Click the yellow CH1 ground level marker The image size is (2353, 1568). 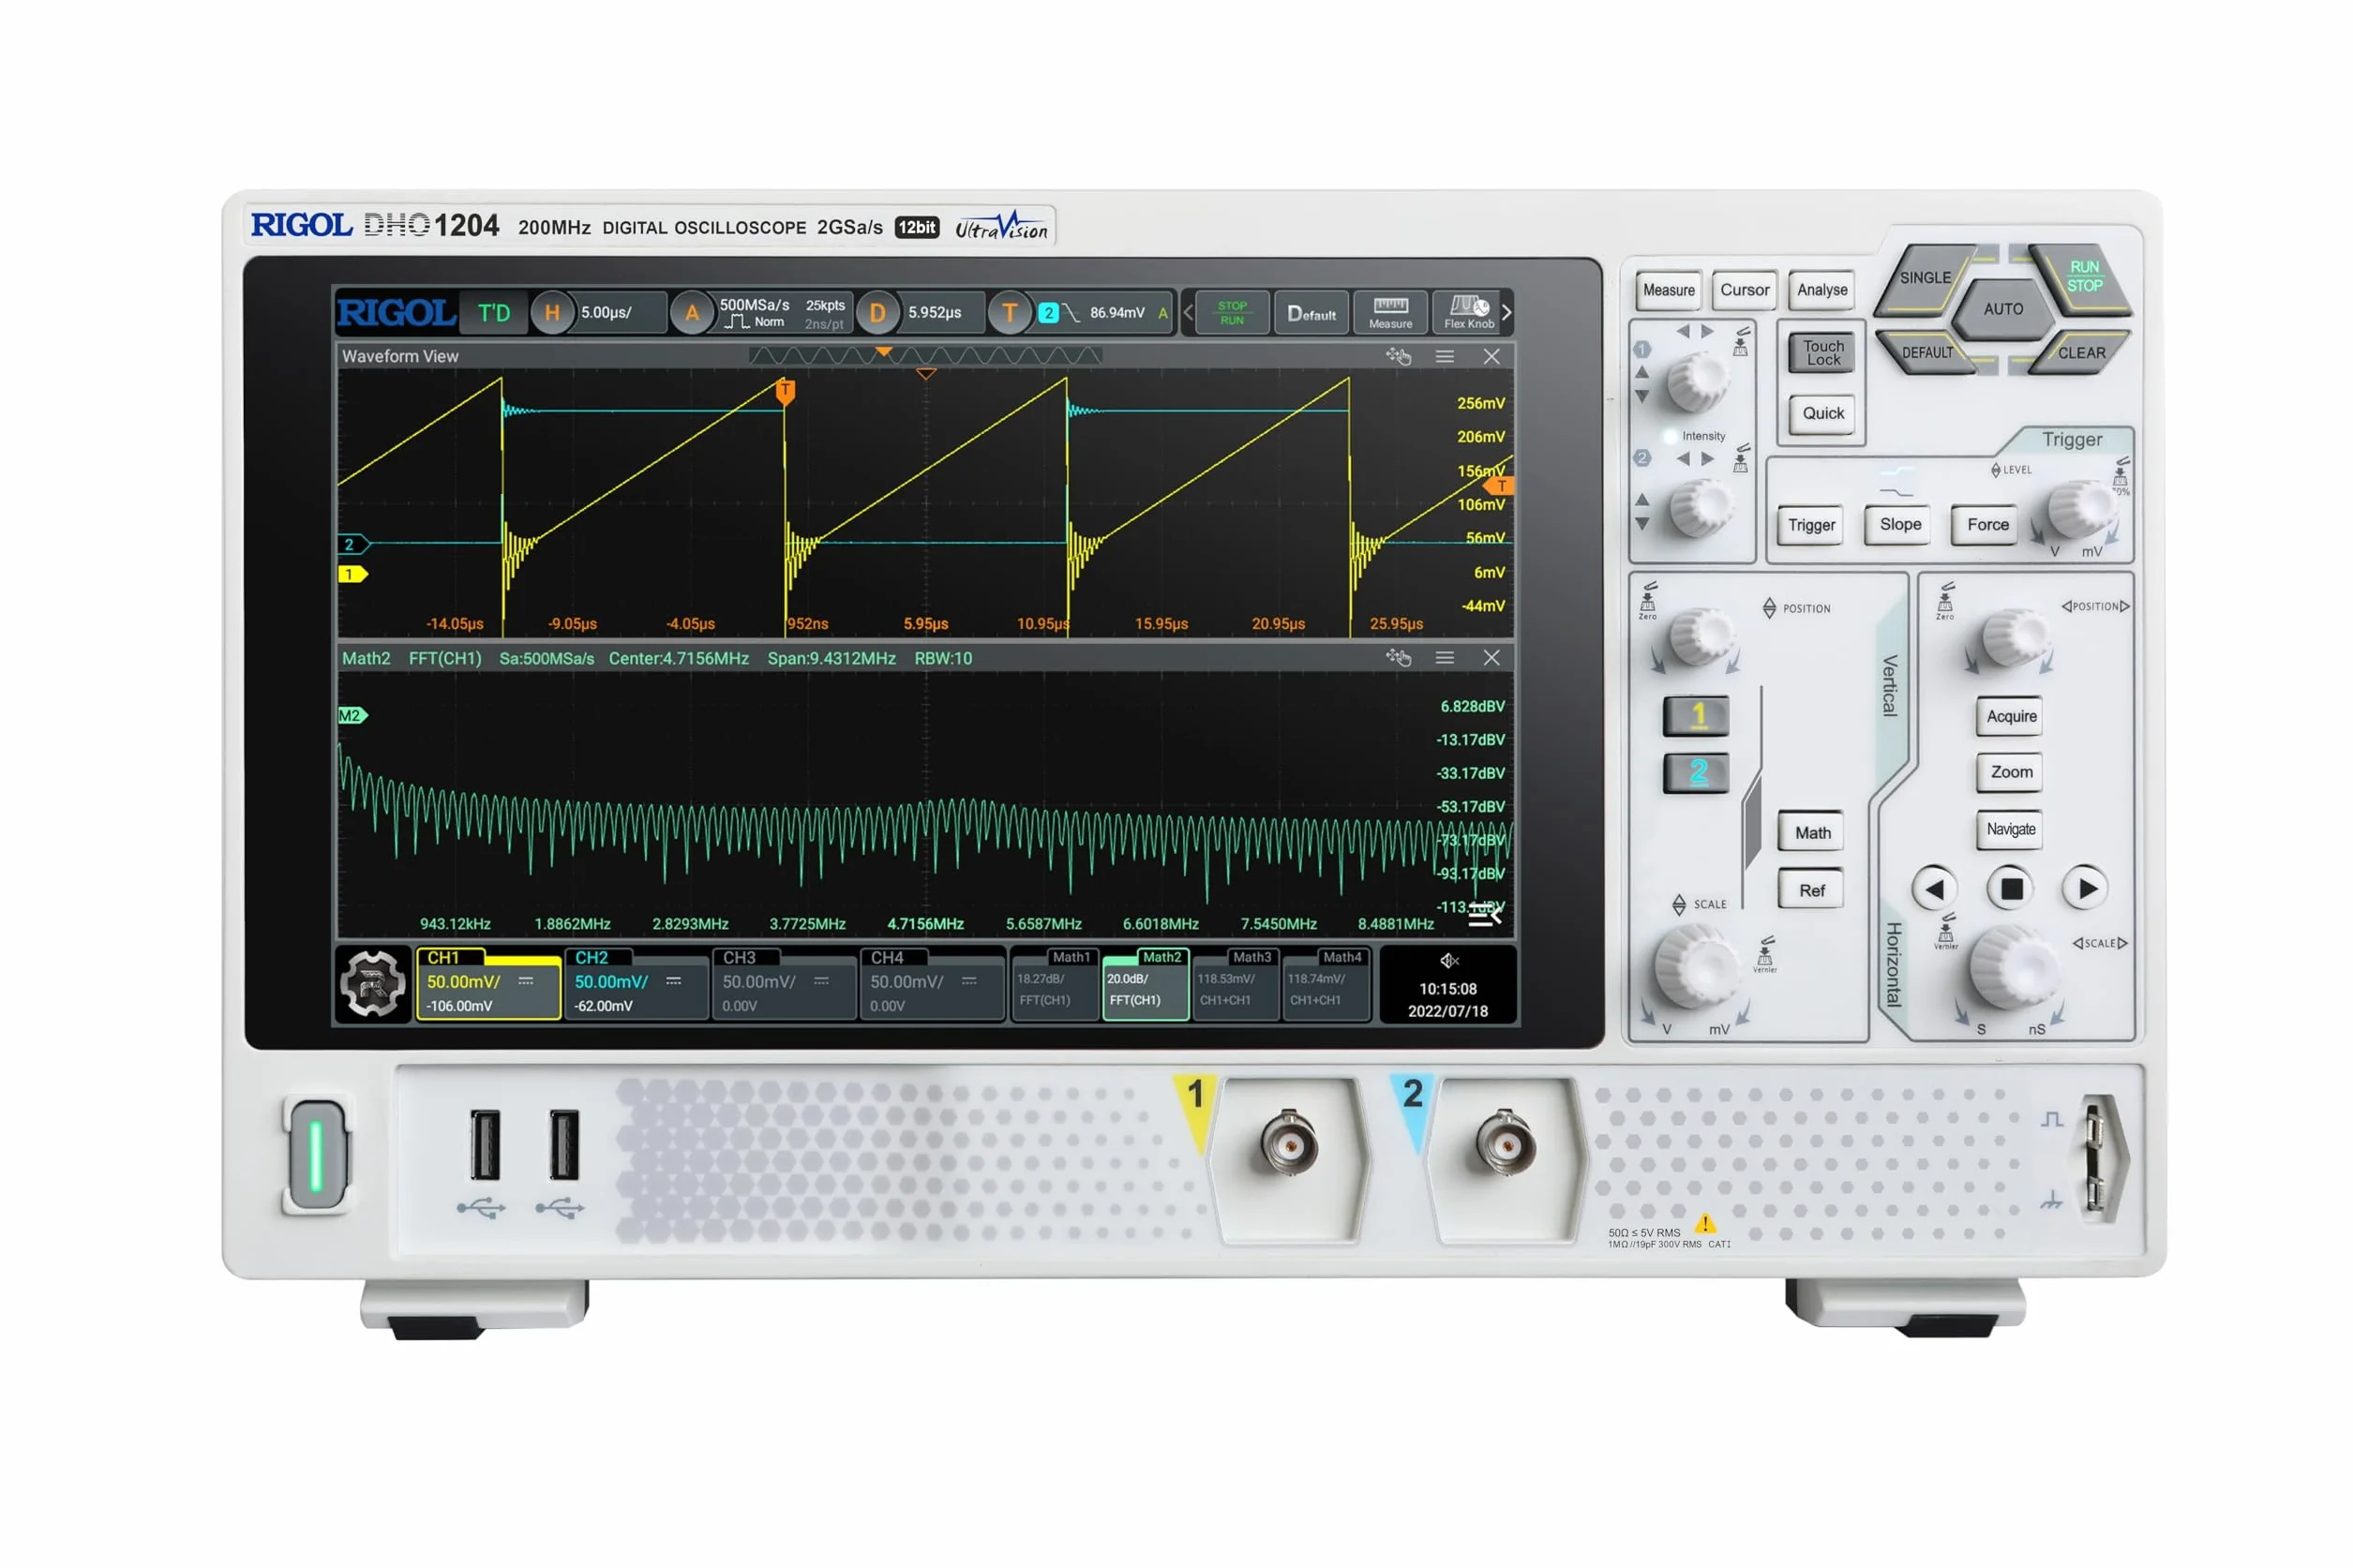[352, 574]
